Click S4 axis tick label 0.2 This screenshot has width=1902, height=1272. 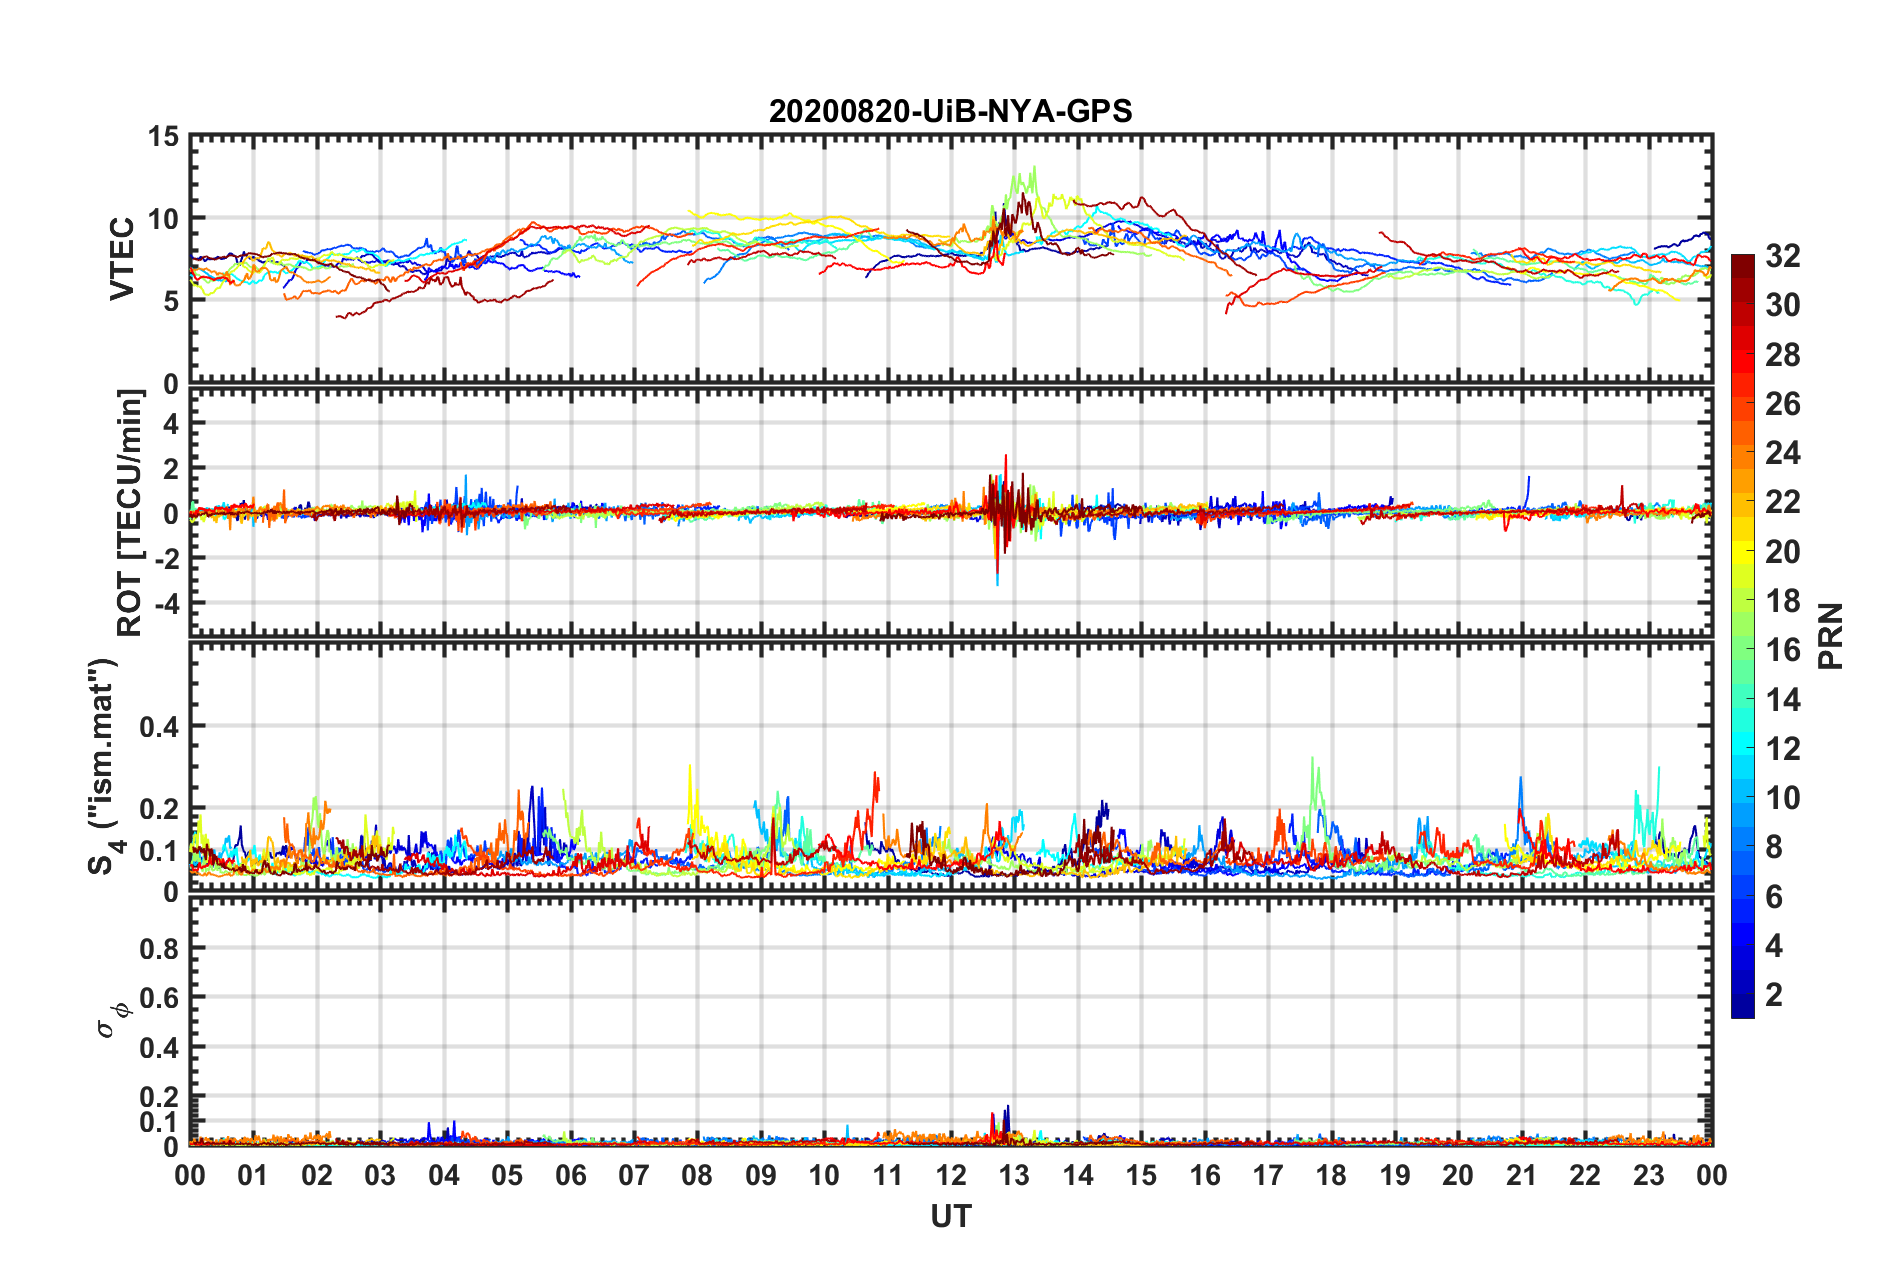pos(159,810)
